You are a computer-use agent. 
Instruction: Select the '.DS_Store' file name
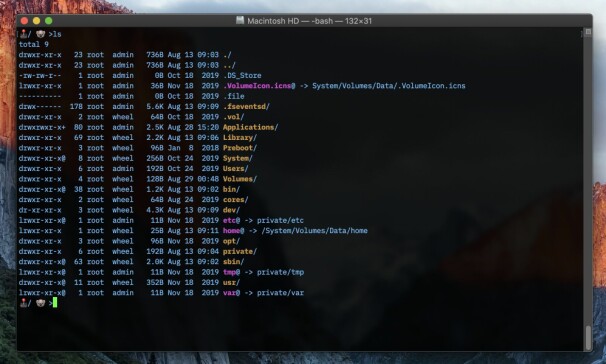(242, 75)
